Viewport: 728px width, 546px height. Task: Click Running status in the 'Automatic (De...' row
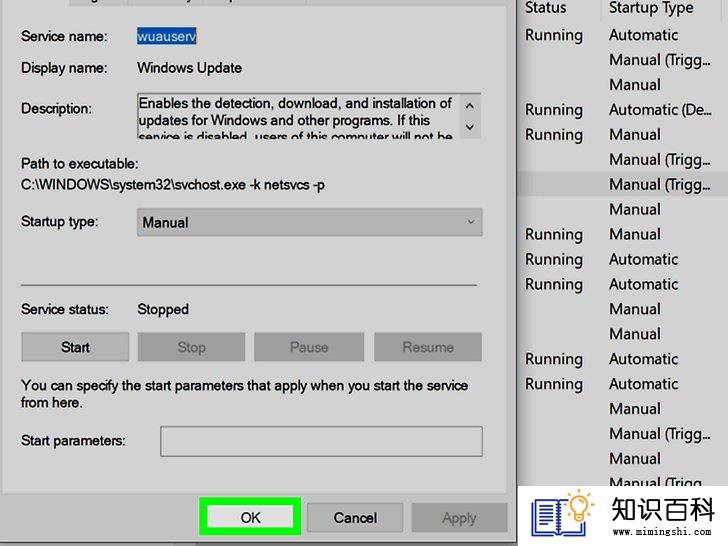coord(554,110)
